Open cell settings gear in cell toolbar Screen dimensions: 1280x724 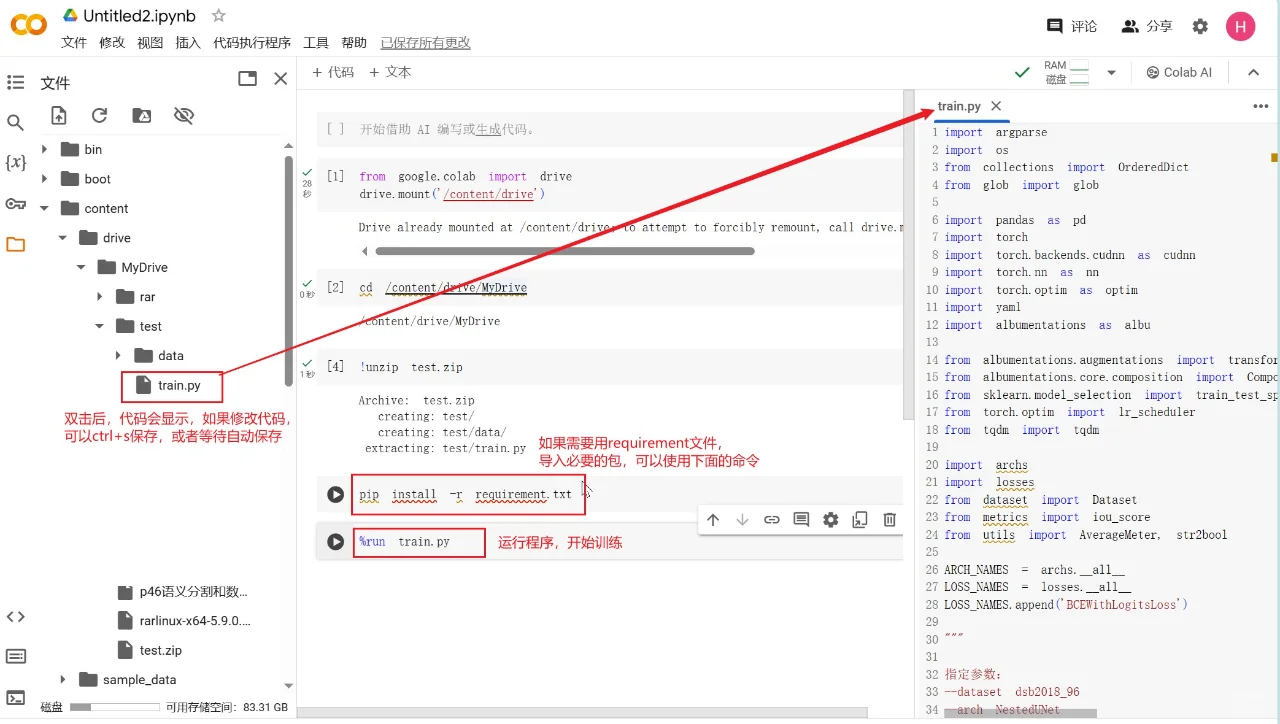[830, 520]
